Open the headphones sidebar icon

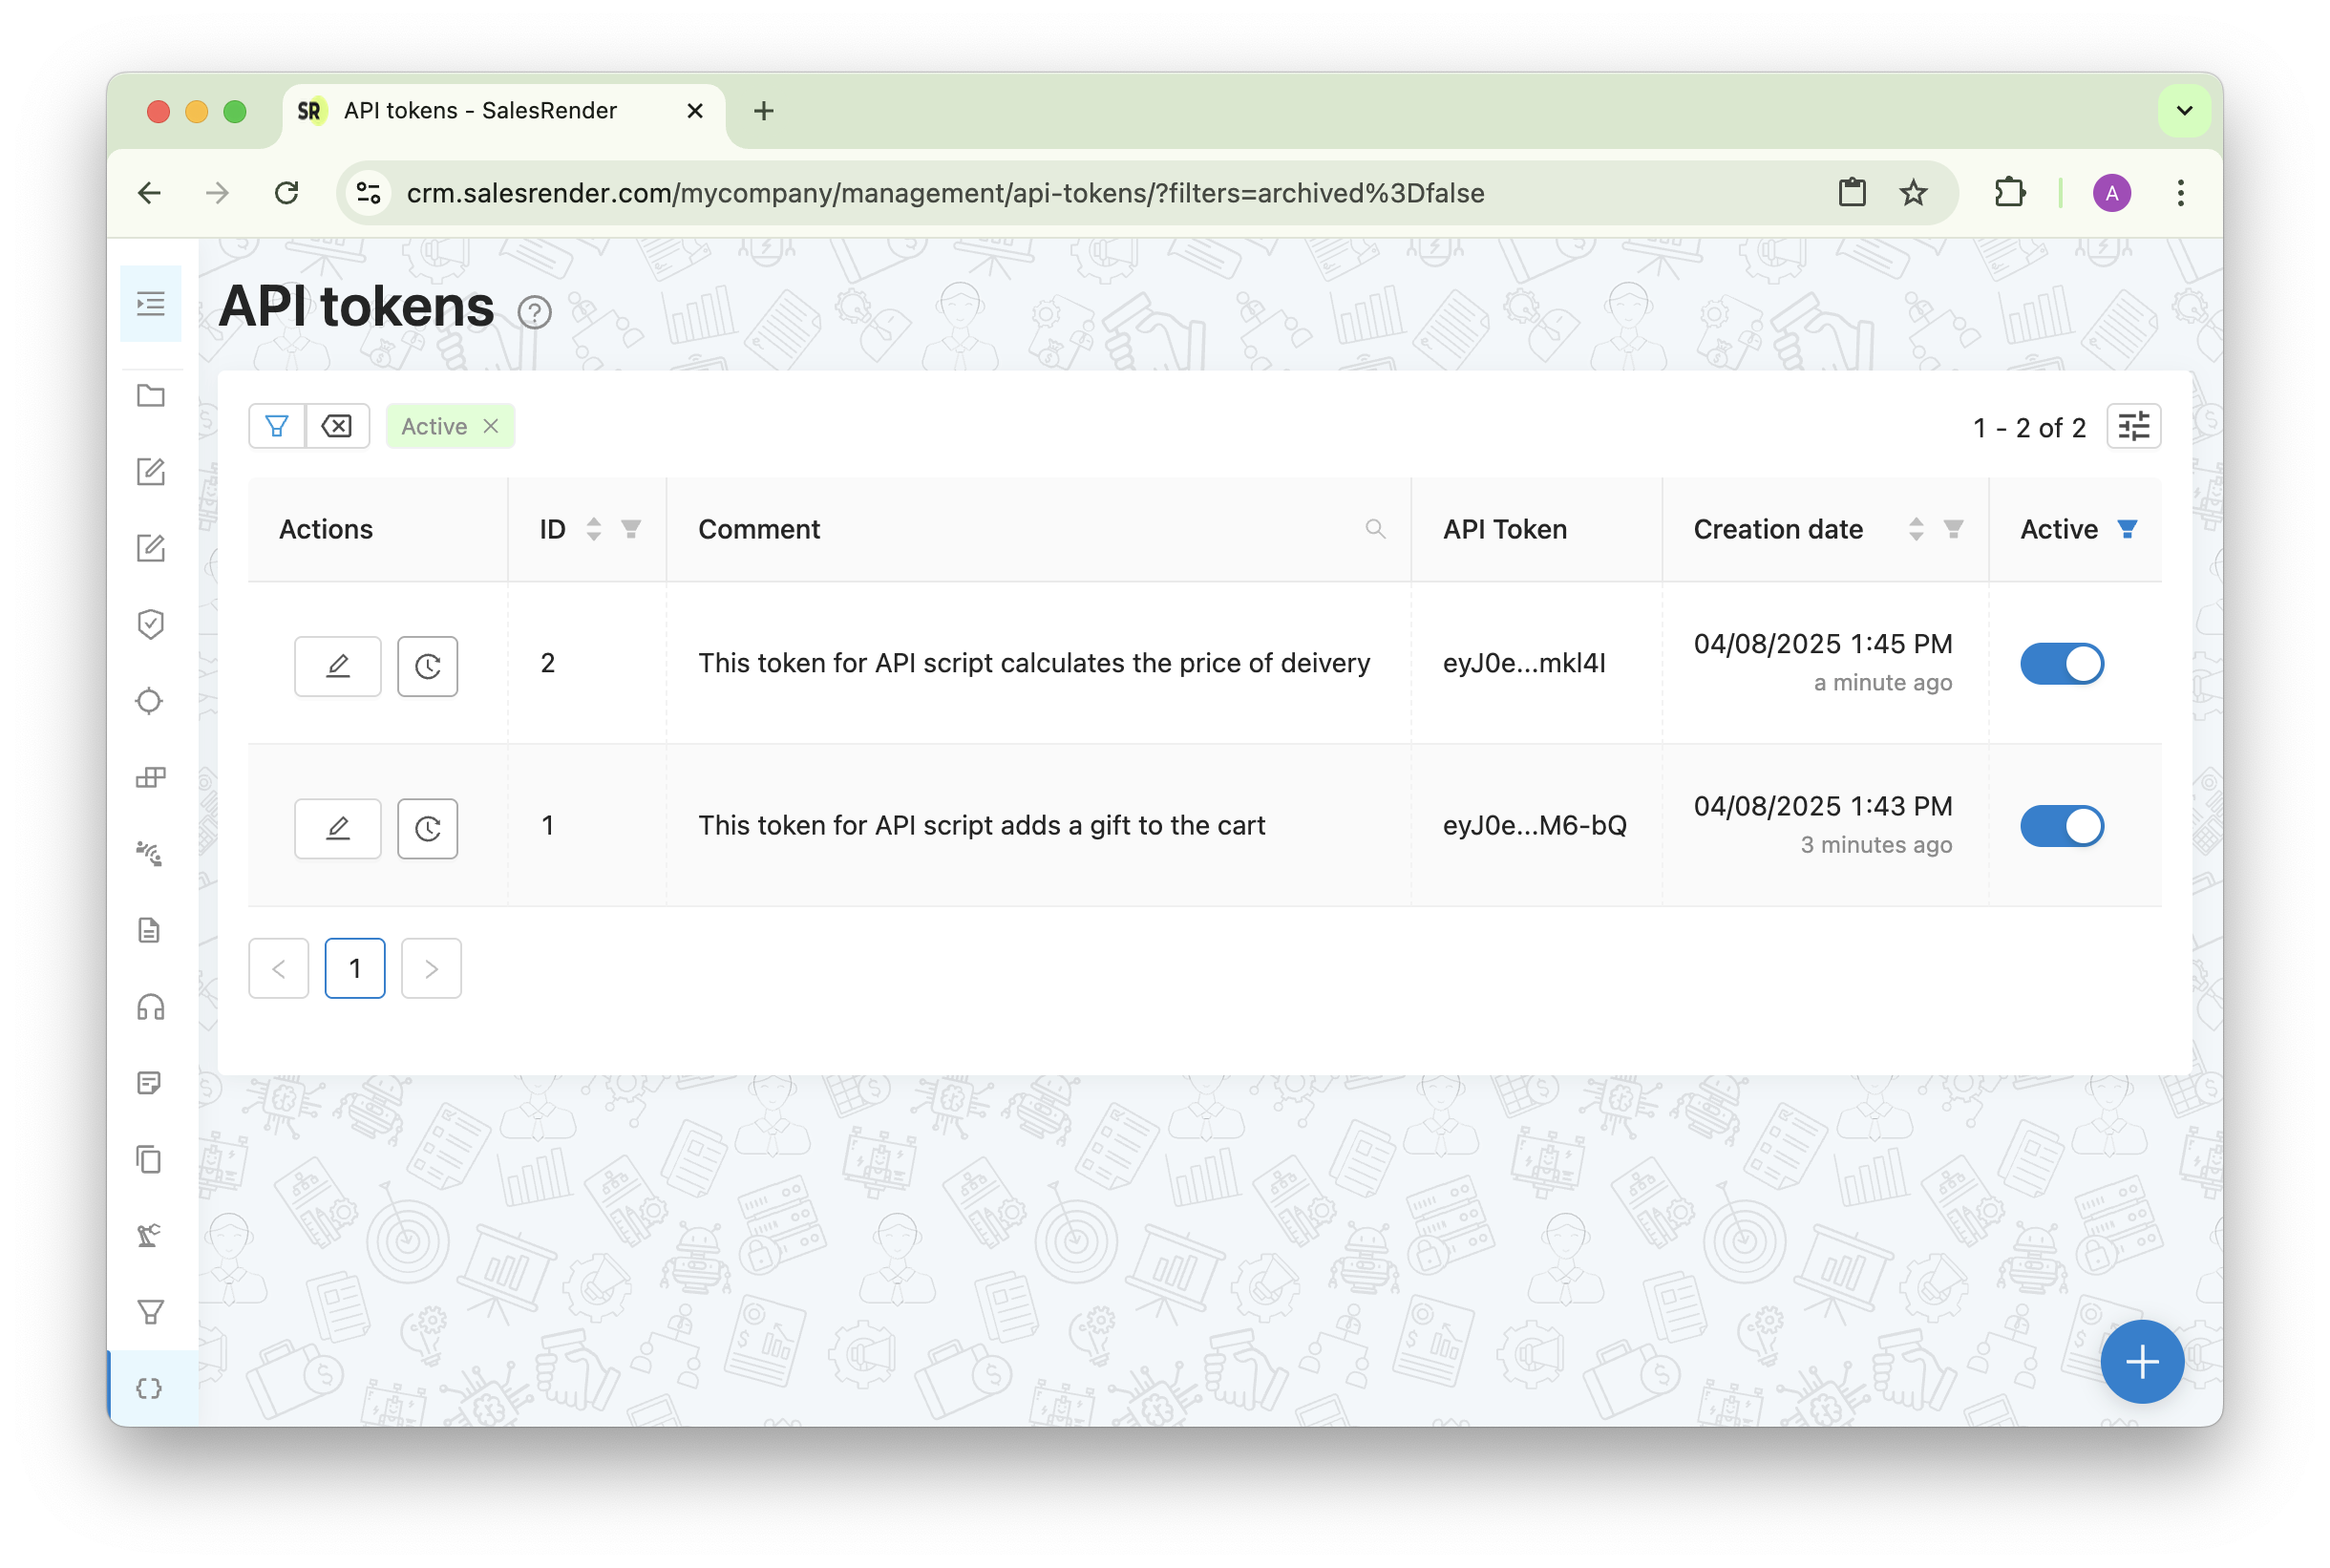pos(151,1007)
